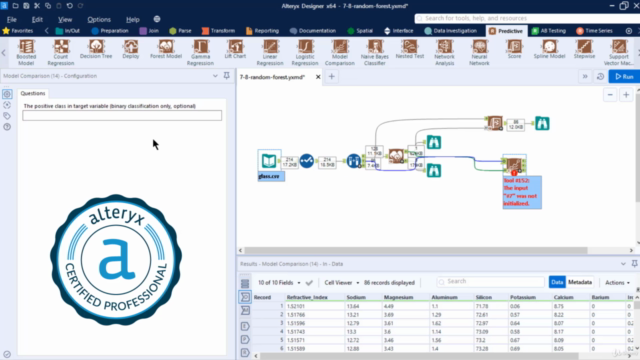
Task: Select the Support Vector Machine tool
Action: (x=619, y=52)
